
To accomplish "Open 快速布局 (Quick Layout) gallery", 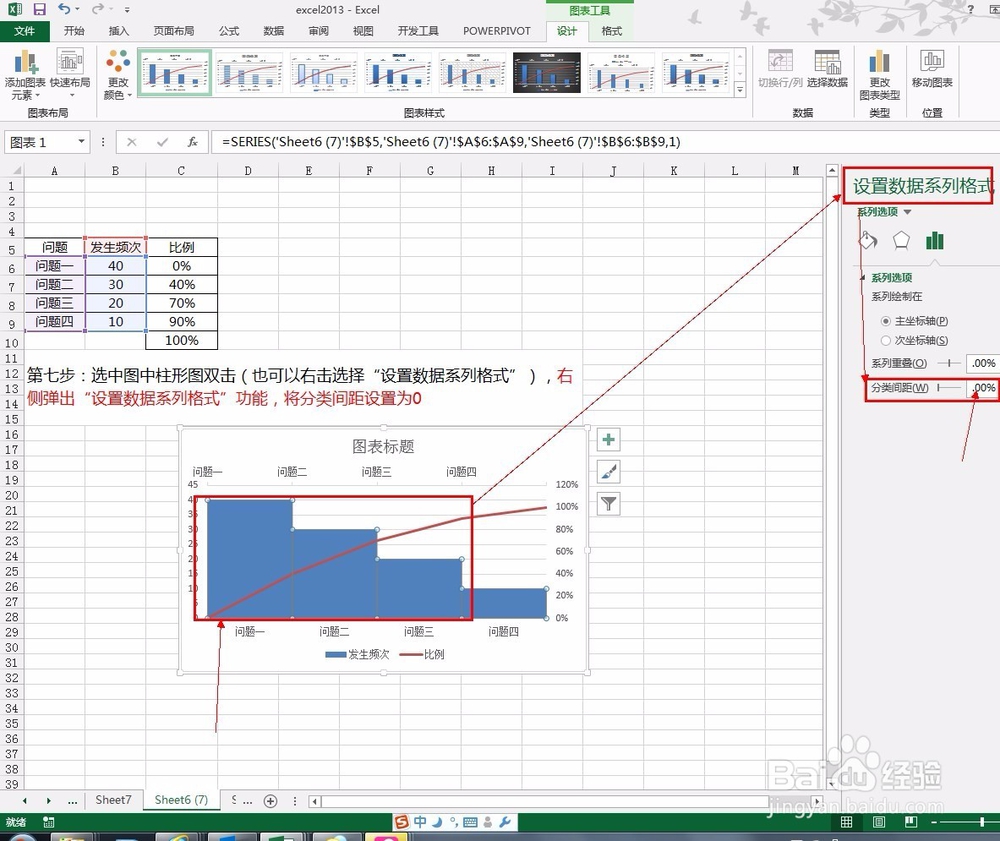I will click(x=70, y=74).
